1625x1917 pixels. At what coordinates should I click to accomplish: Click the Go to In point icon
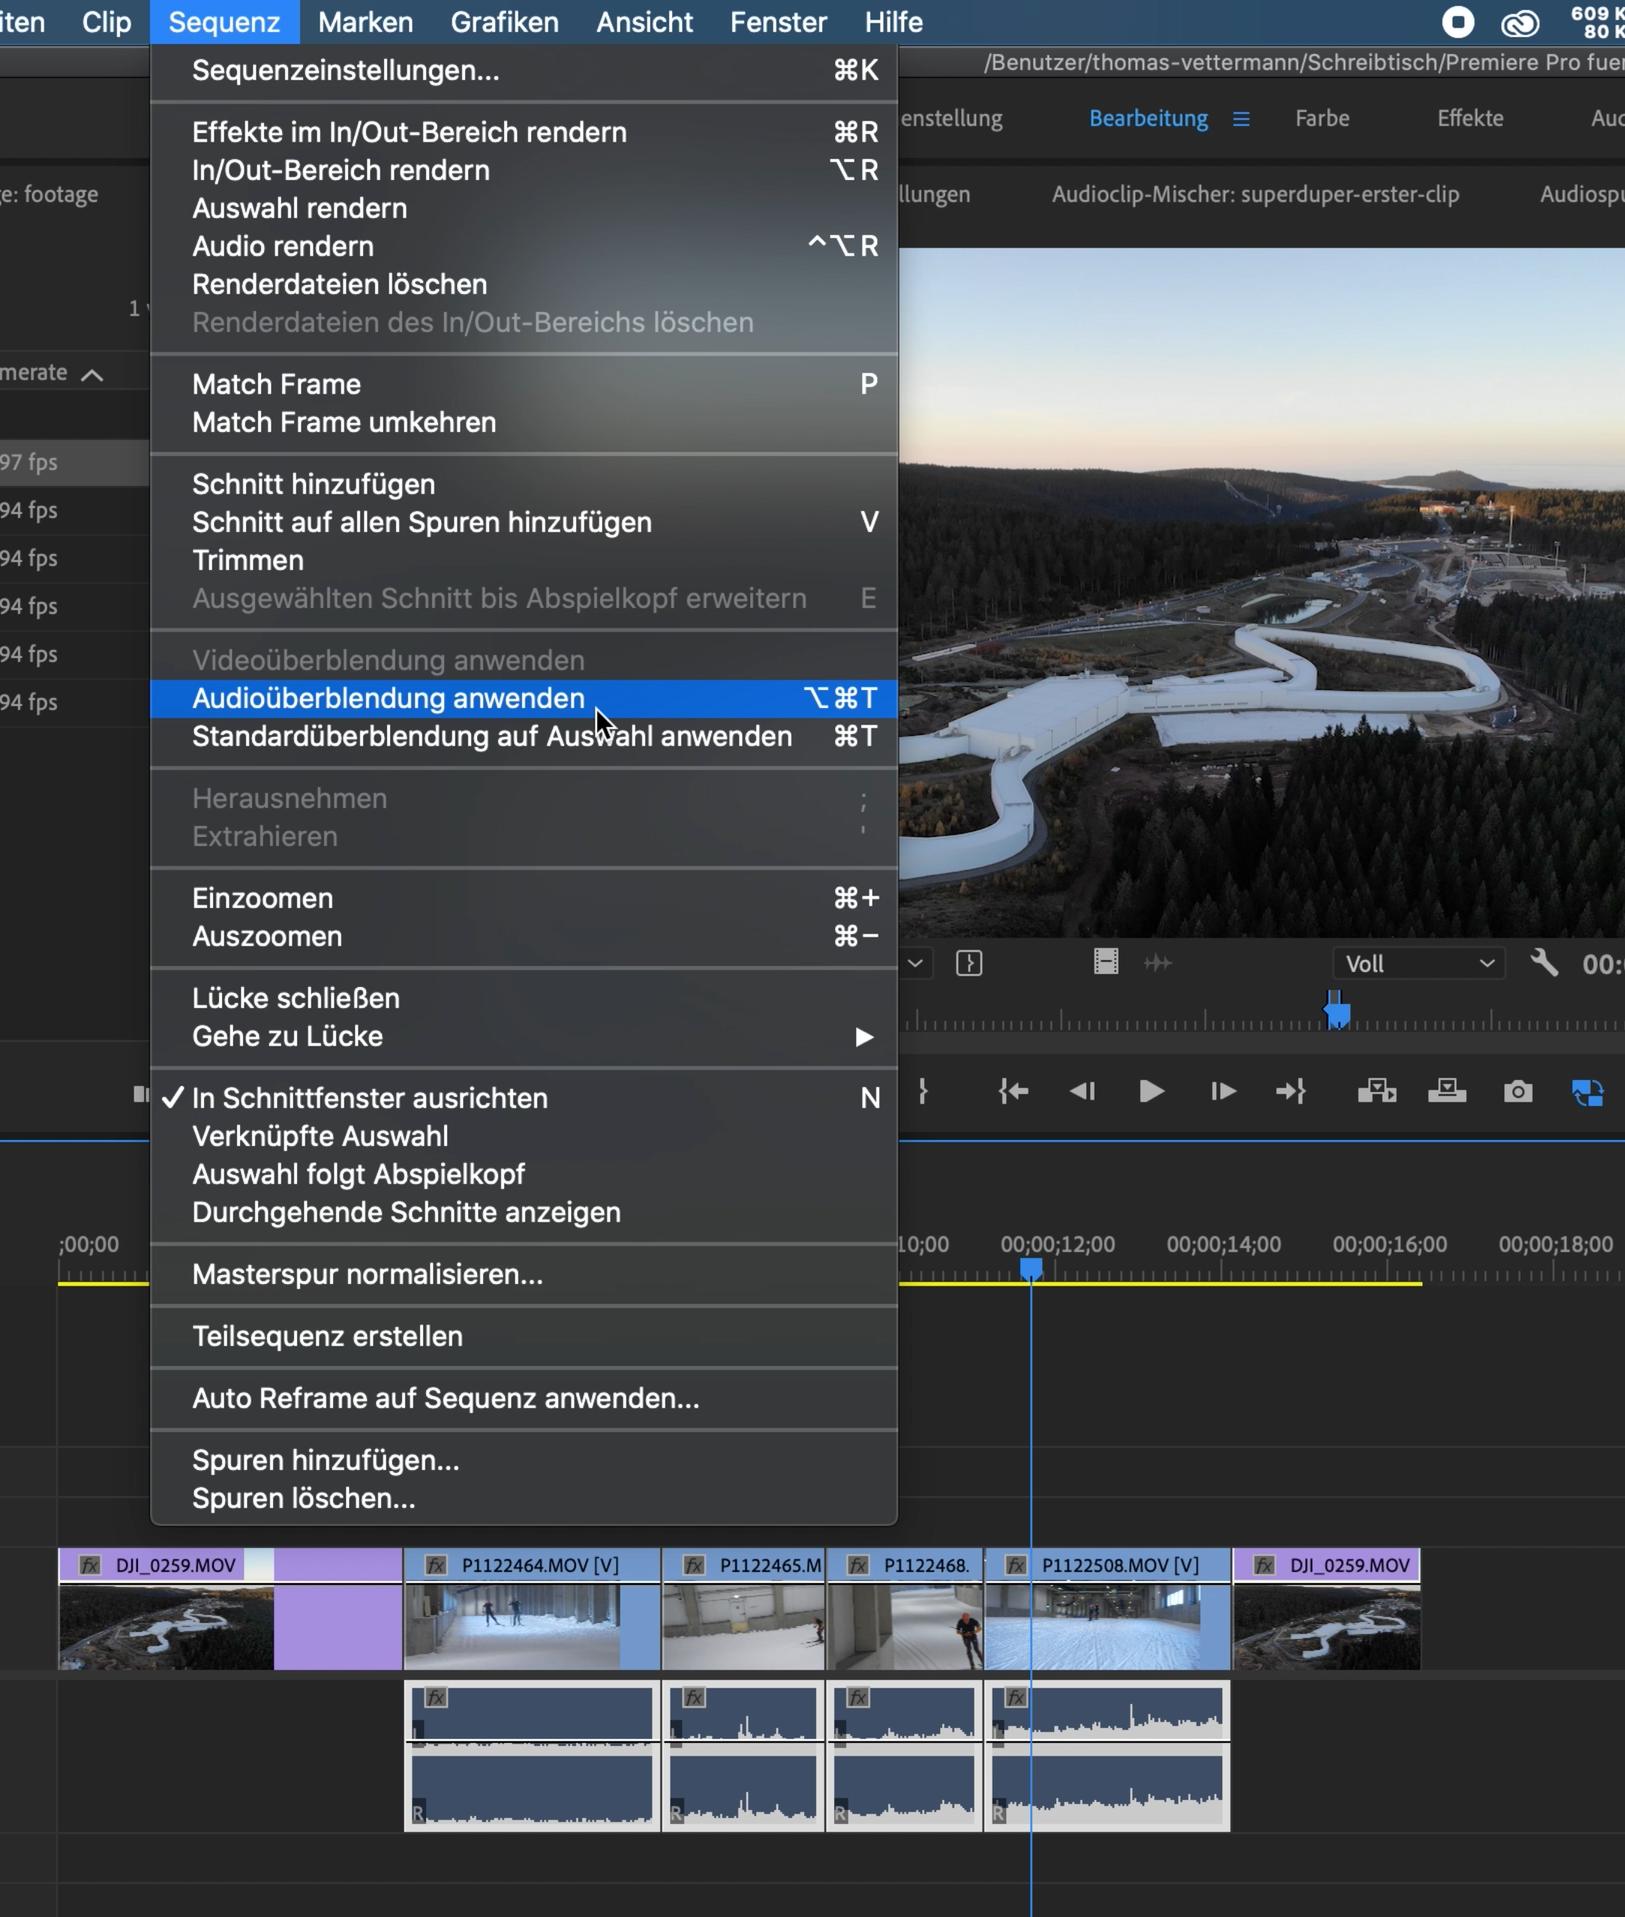pyautogui.click(x=1013, y=1091)
